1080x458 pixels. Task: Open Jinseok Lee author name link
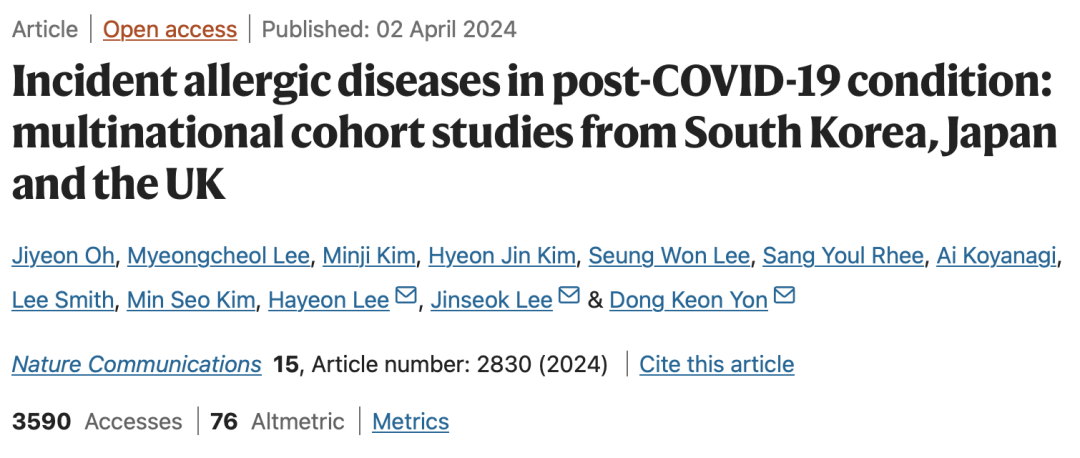click(x=492, y=300)
